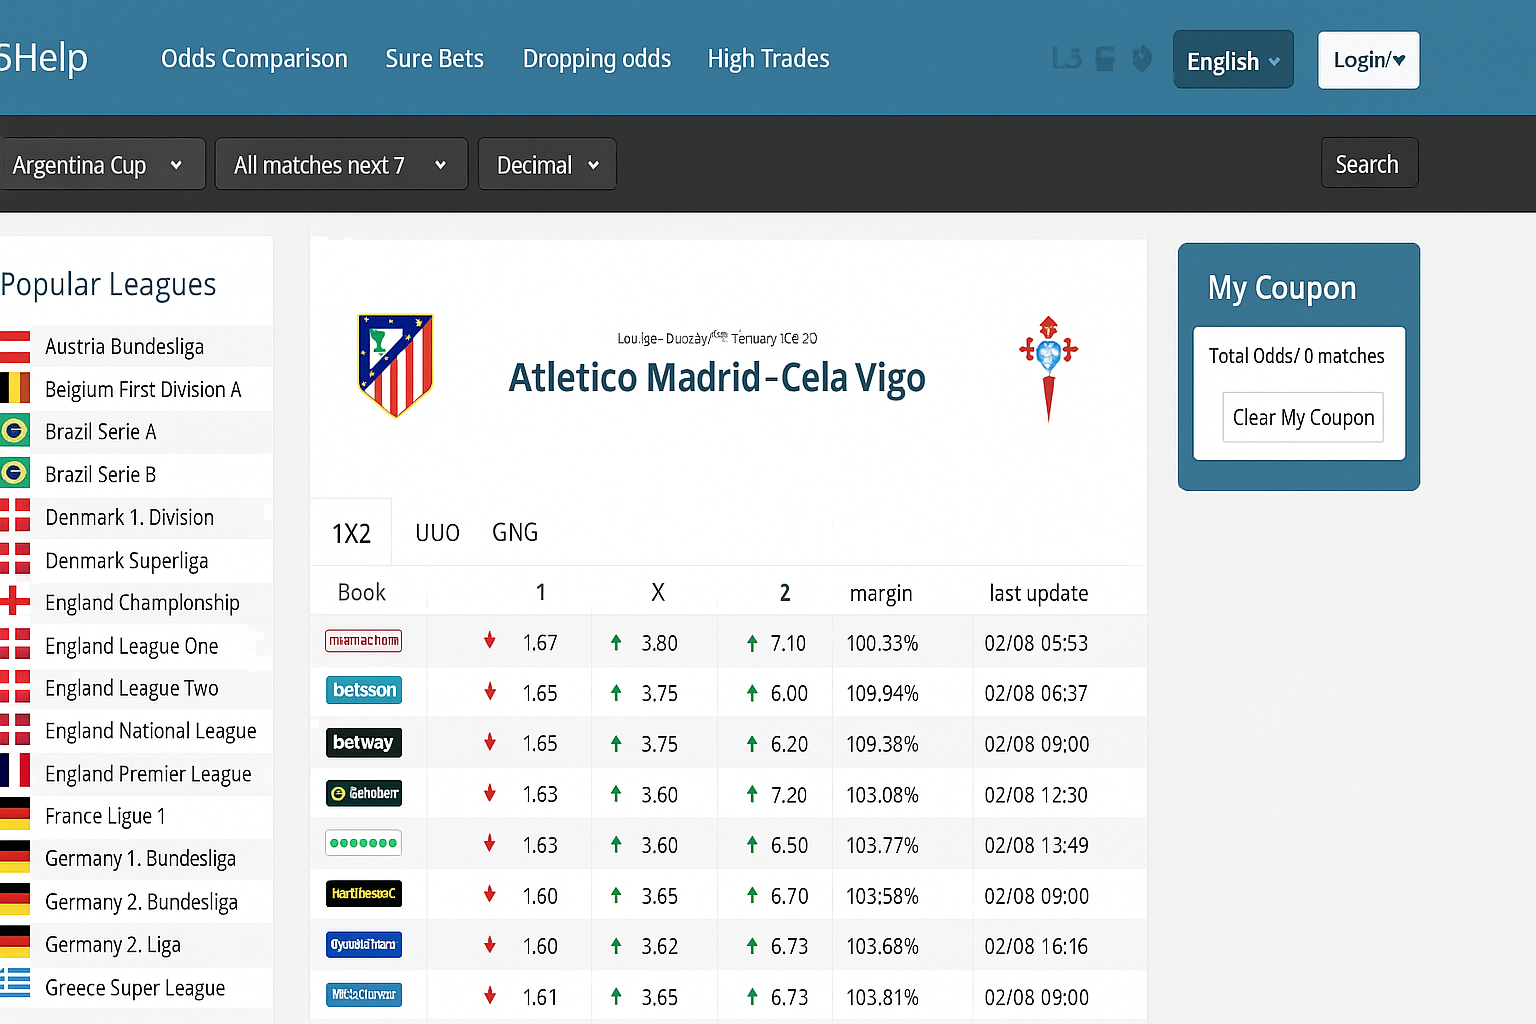Expand the All matches next 7 dropdown
The height and width of the screenshot is (1024, 1536).
click(340, 165)
